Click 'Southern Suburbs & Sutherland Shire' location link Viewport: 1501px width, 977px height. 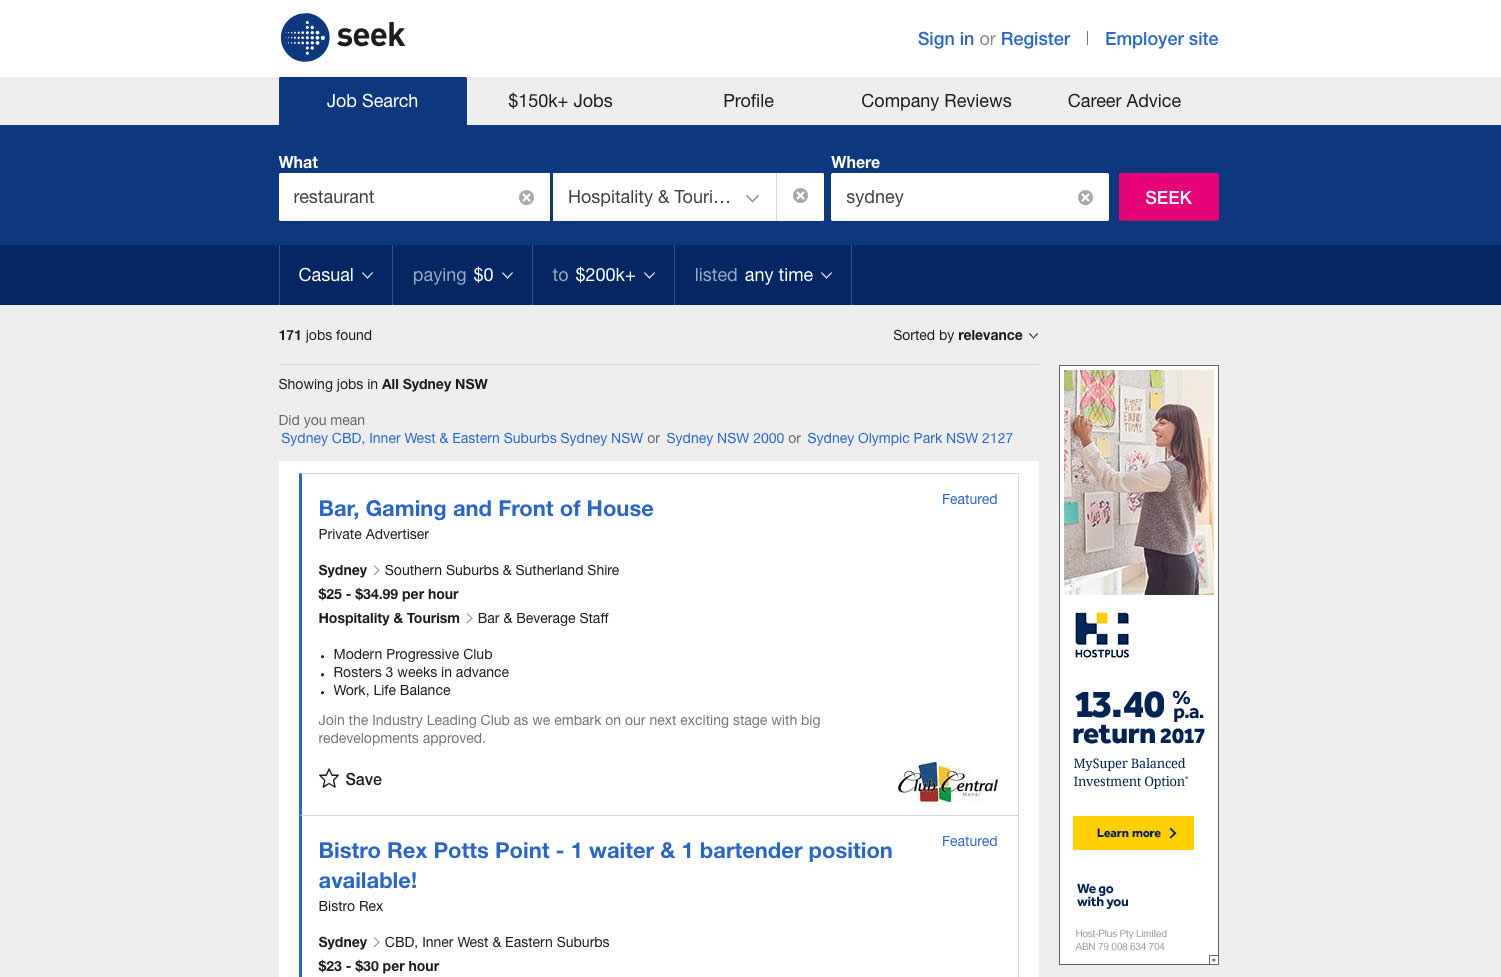502,570
